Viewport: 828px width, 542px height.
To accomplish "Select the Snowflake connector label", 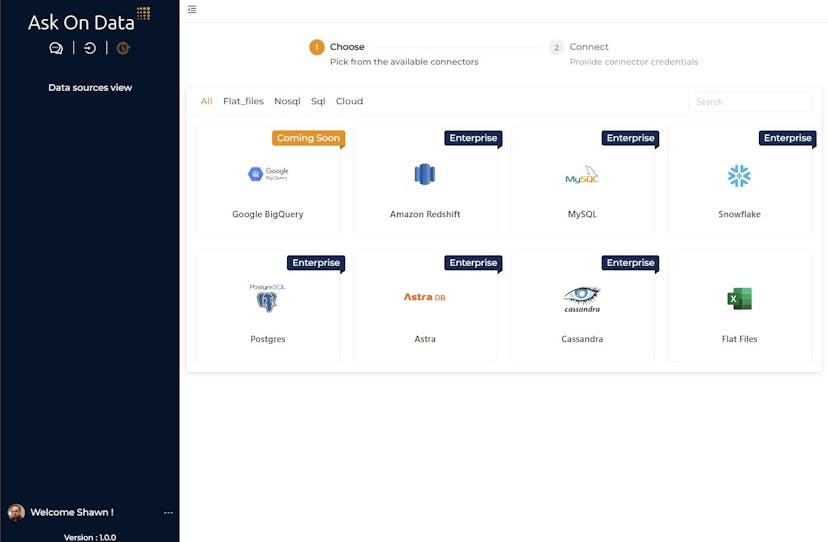I will tap(739, 214).
